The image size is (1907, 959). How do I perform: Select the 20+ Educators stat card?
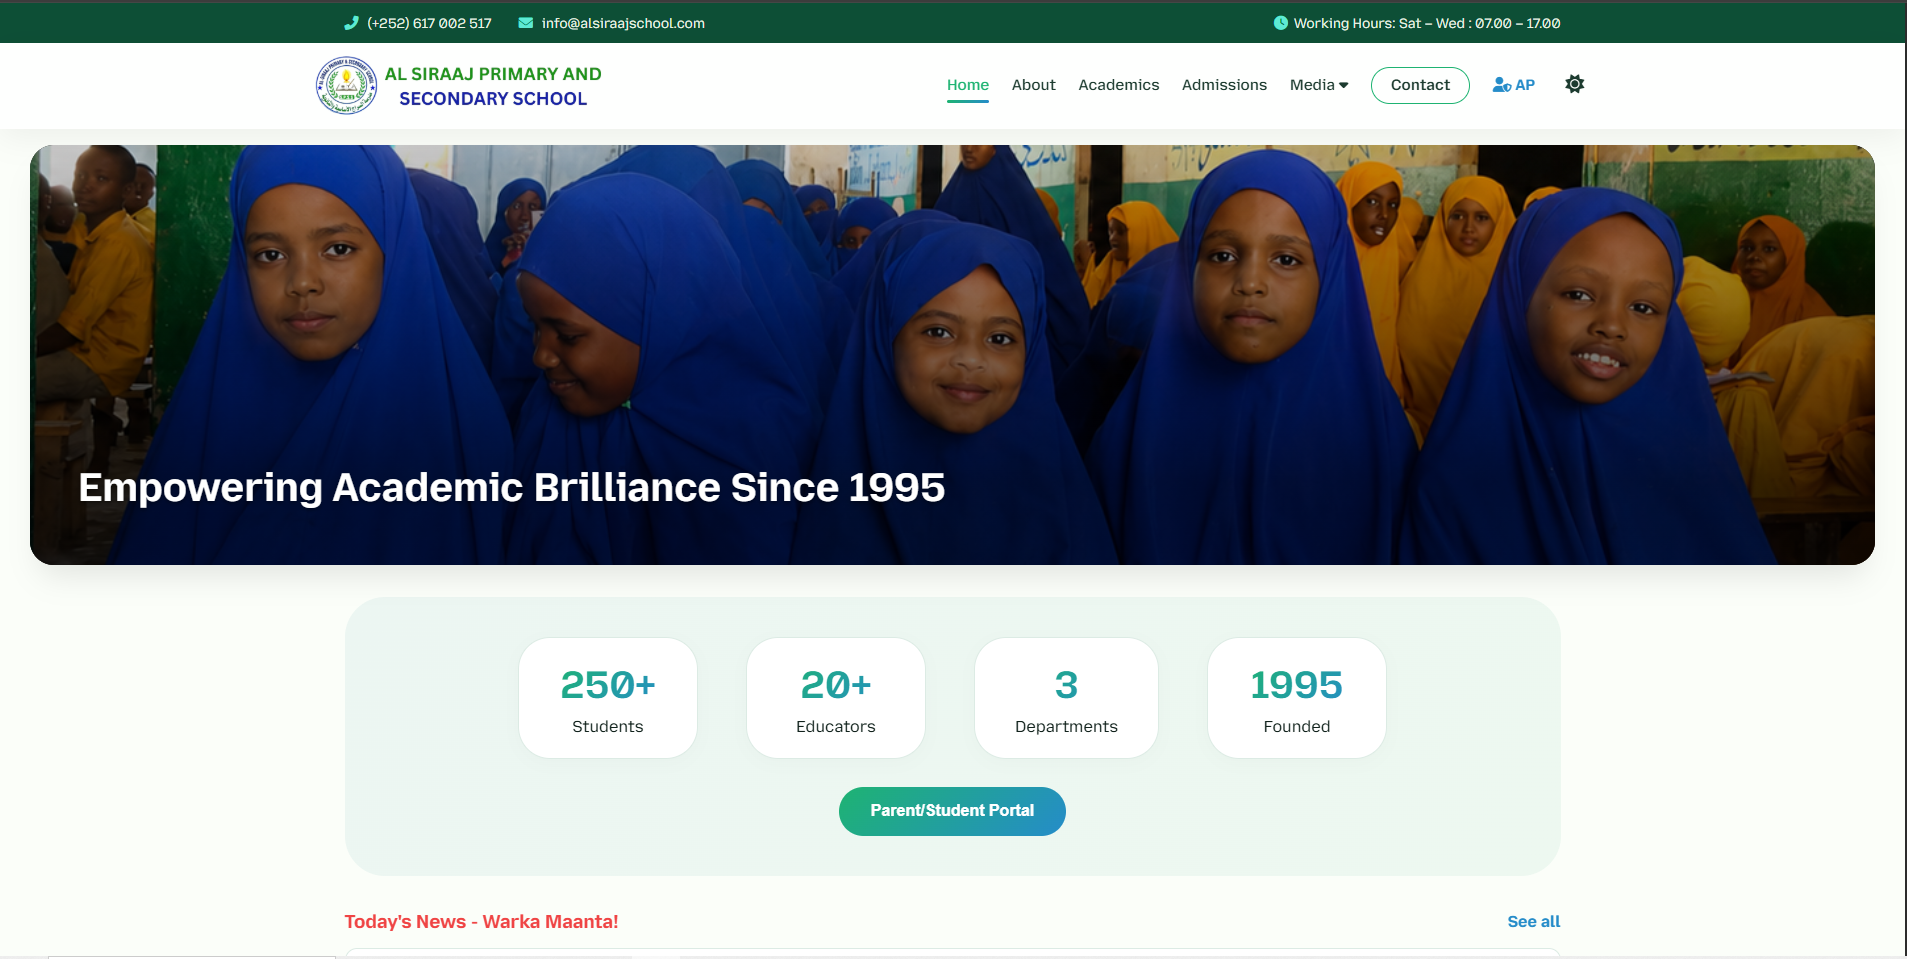pyautogui.click(x=836, y=698)
